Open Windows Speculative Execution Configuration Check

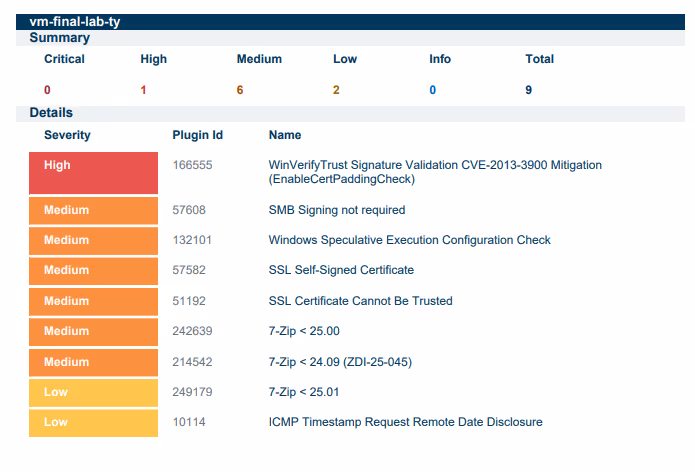(x=410, y=240)
